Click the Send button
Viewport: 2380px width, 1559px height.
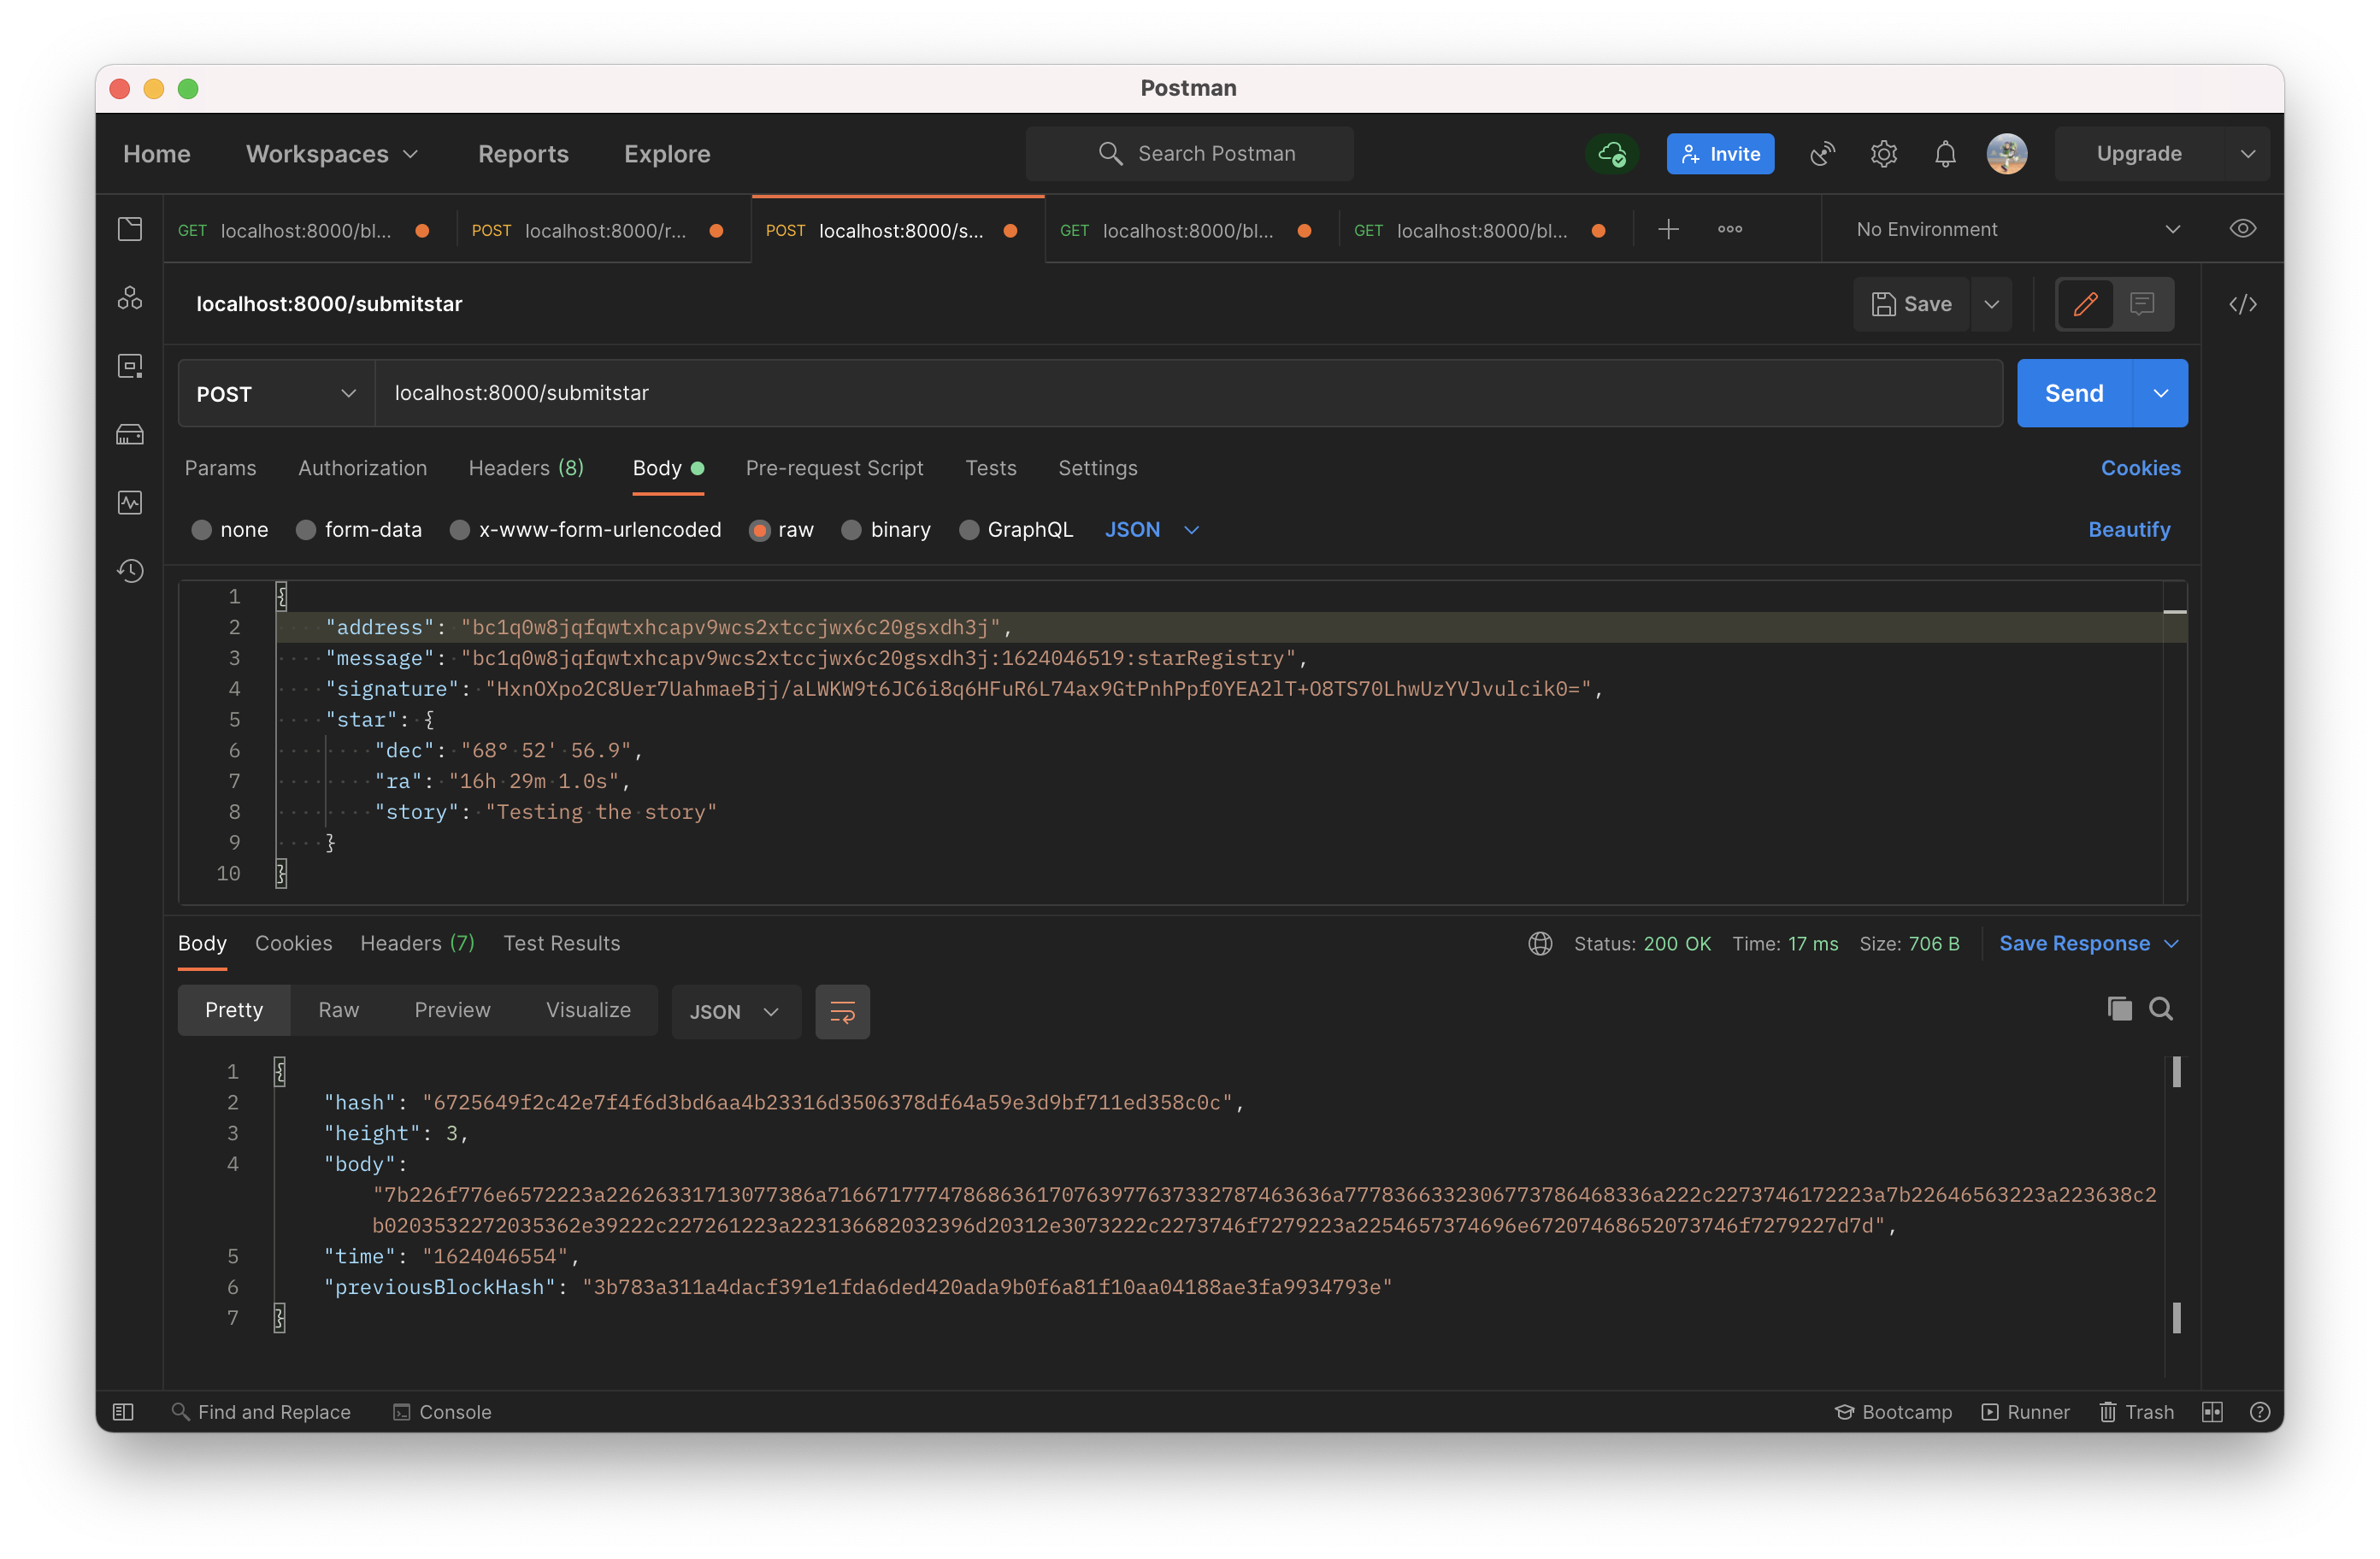(x=2073, y=393)
